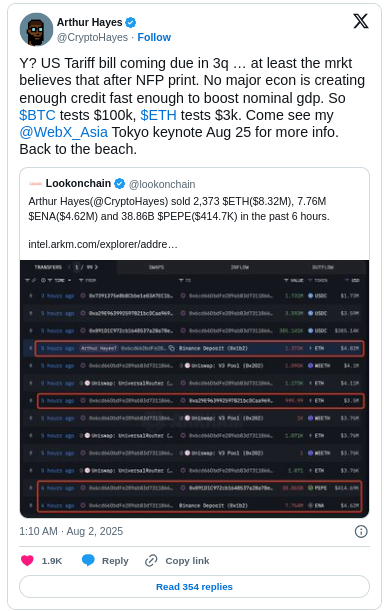Open the @CryptoHayes handle
Image resolution: width=386 pixels, height=611 pixels.
coord(92,37)
